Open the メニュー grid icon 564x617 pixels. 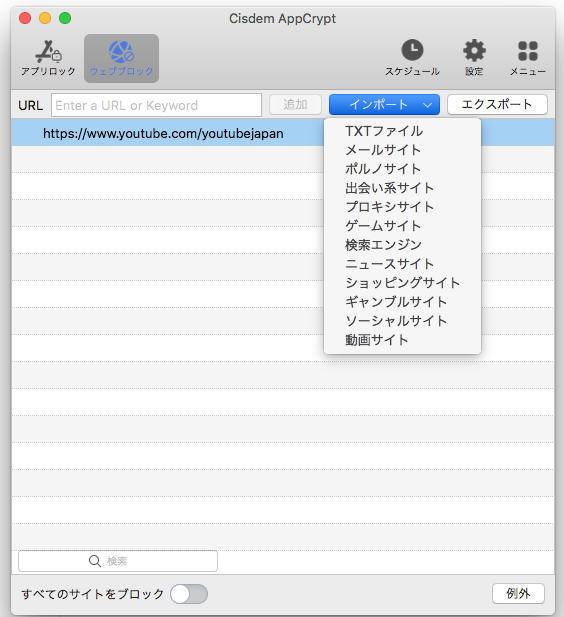click(x=528, y=51)
